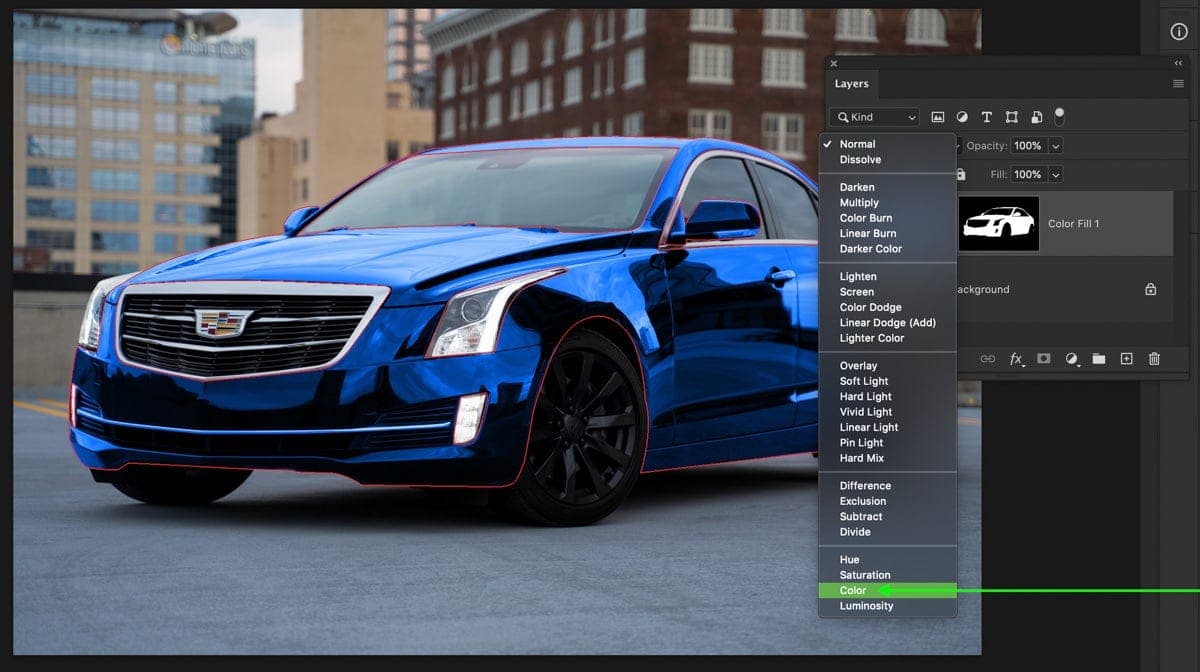The height and width of the screenshot is (672, 1200).
Task: Click the Fill 100% value field
Action: tap(1028, 174)
